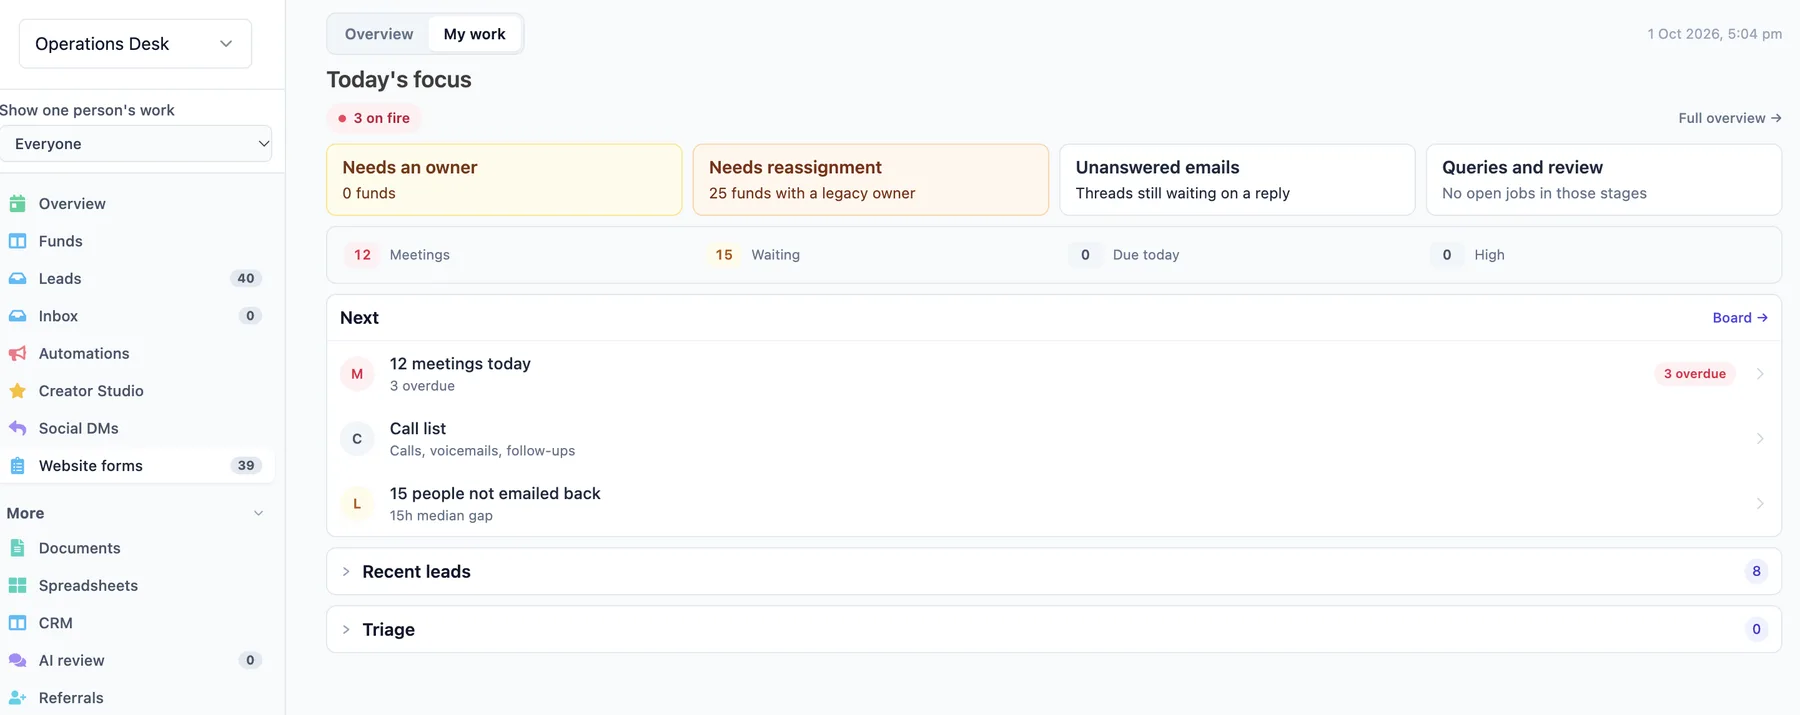Click the 12 Meetings stat

pos(398,255)
